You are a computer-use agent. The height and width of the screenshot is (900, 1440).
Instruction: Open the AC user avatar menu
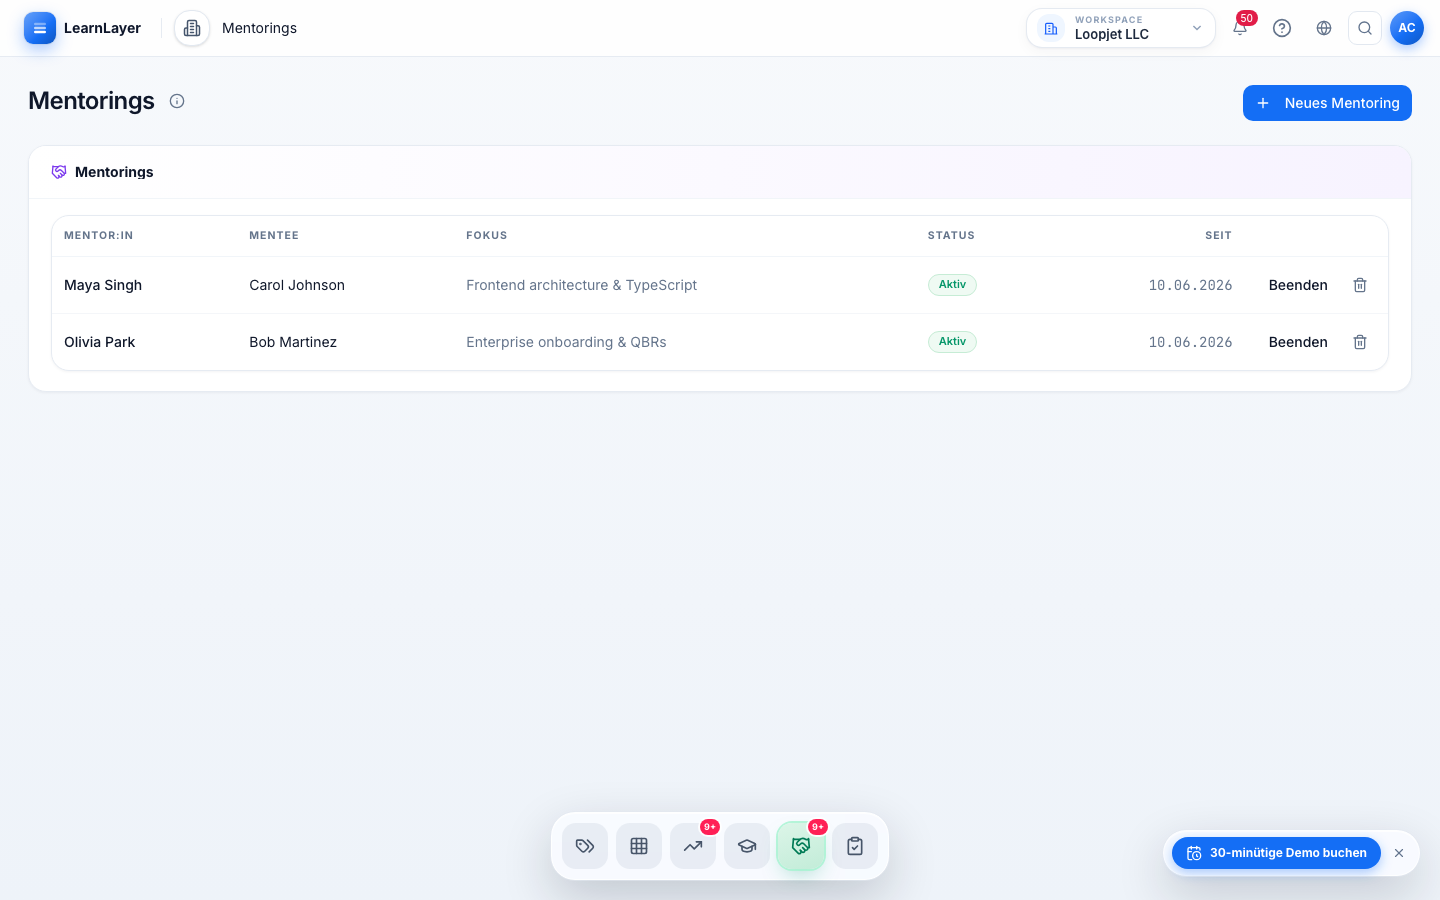click(1407, 28)
